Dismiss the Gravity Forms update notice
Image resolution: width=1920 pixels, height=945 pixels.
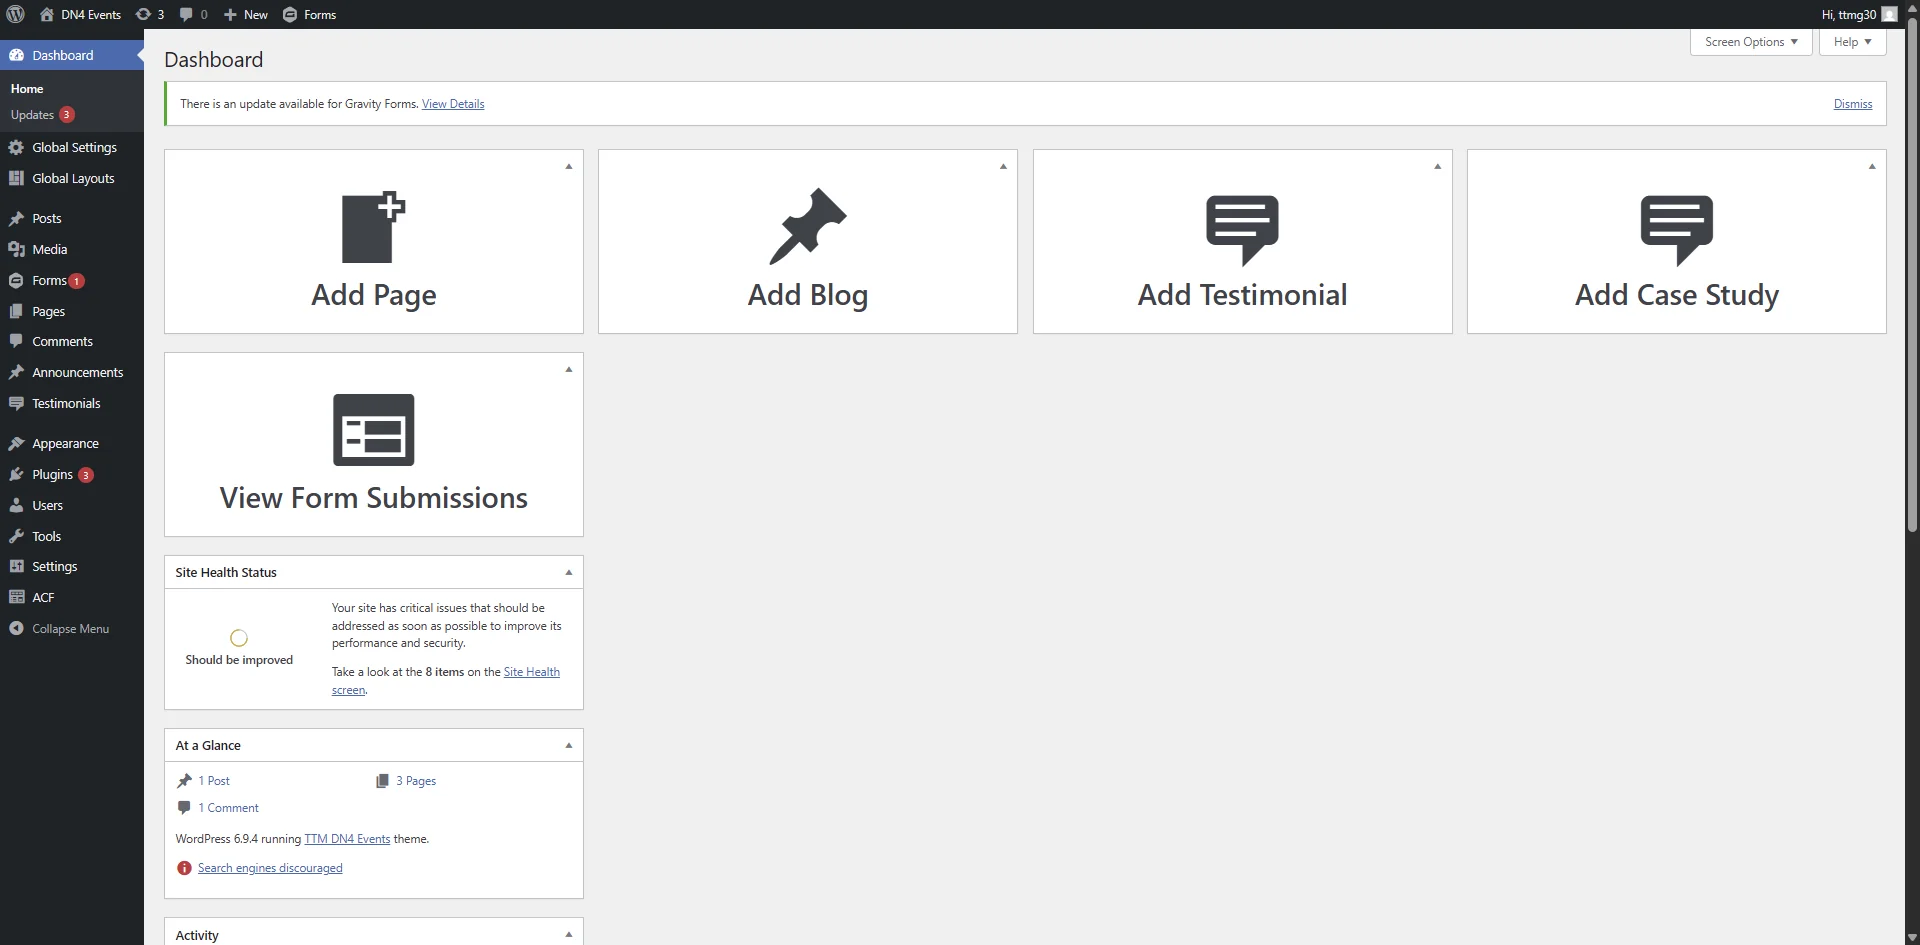tap(1852, 103)
